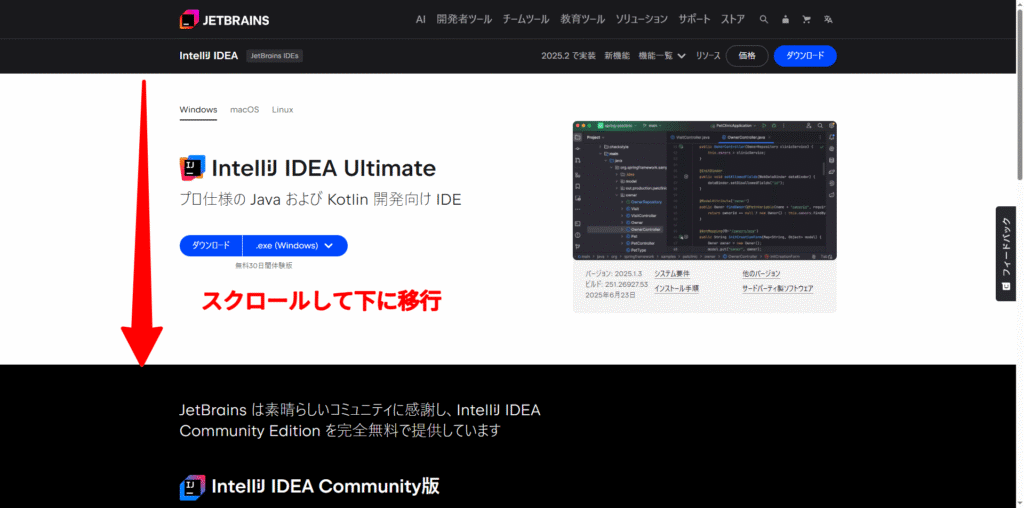The width and height of the screenshot is (1024, 508).
Task: Click the 2025年6月23日 date text
Action: [x=609, y=295]
